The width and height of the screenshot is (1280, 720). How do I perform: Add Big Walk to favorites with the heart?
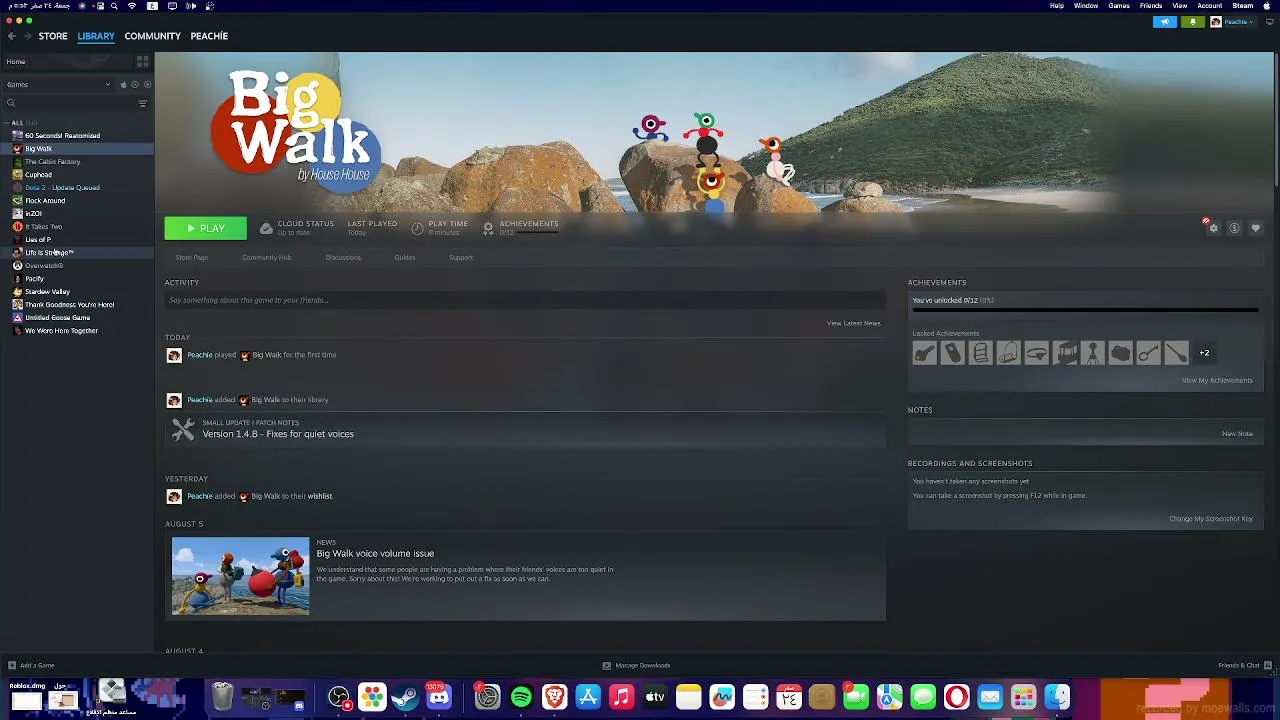(1255, 229)
